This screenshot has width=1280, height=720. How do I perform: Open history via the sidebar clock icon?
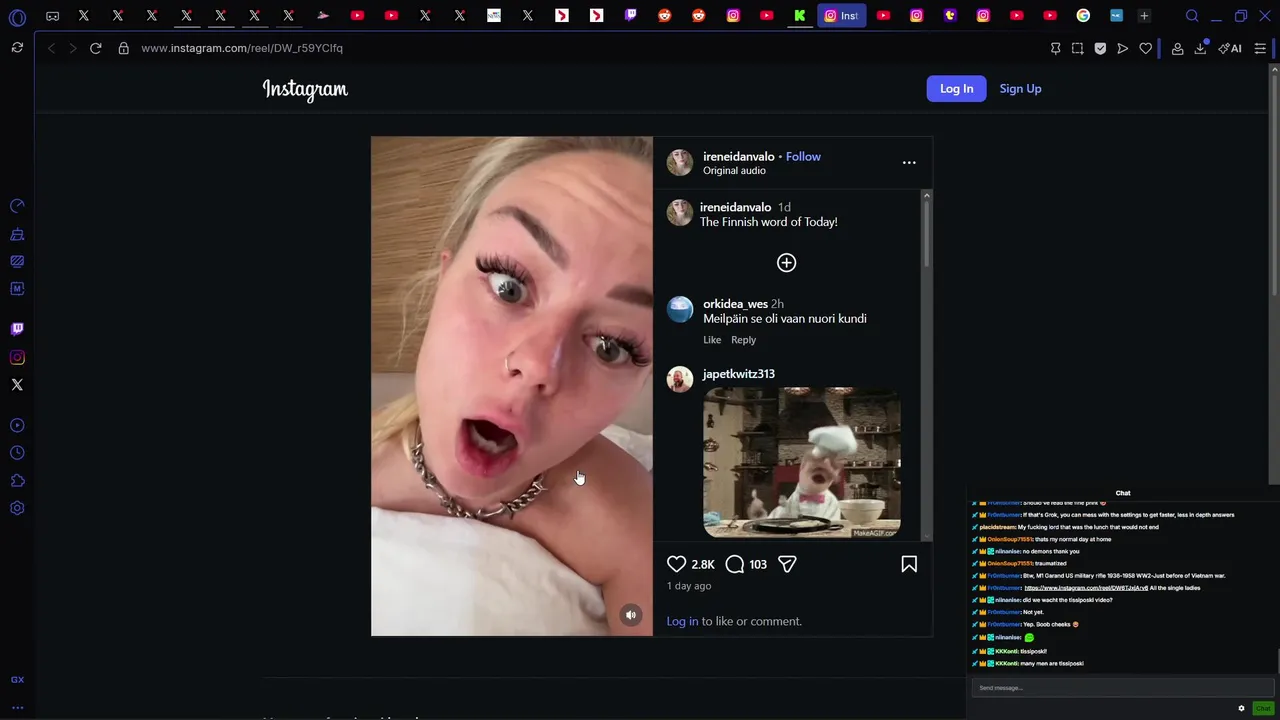(17, 453)
